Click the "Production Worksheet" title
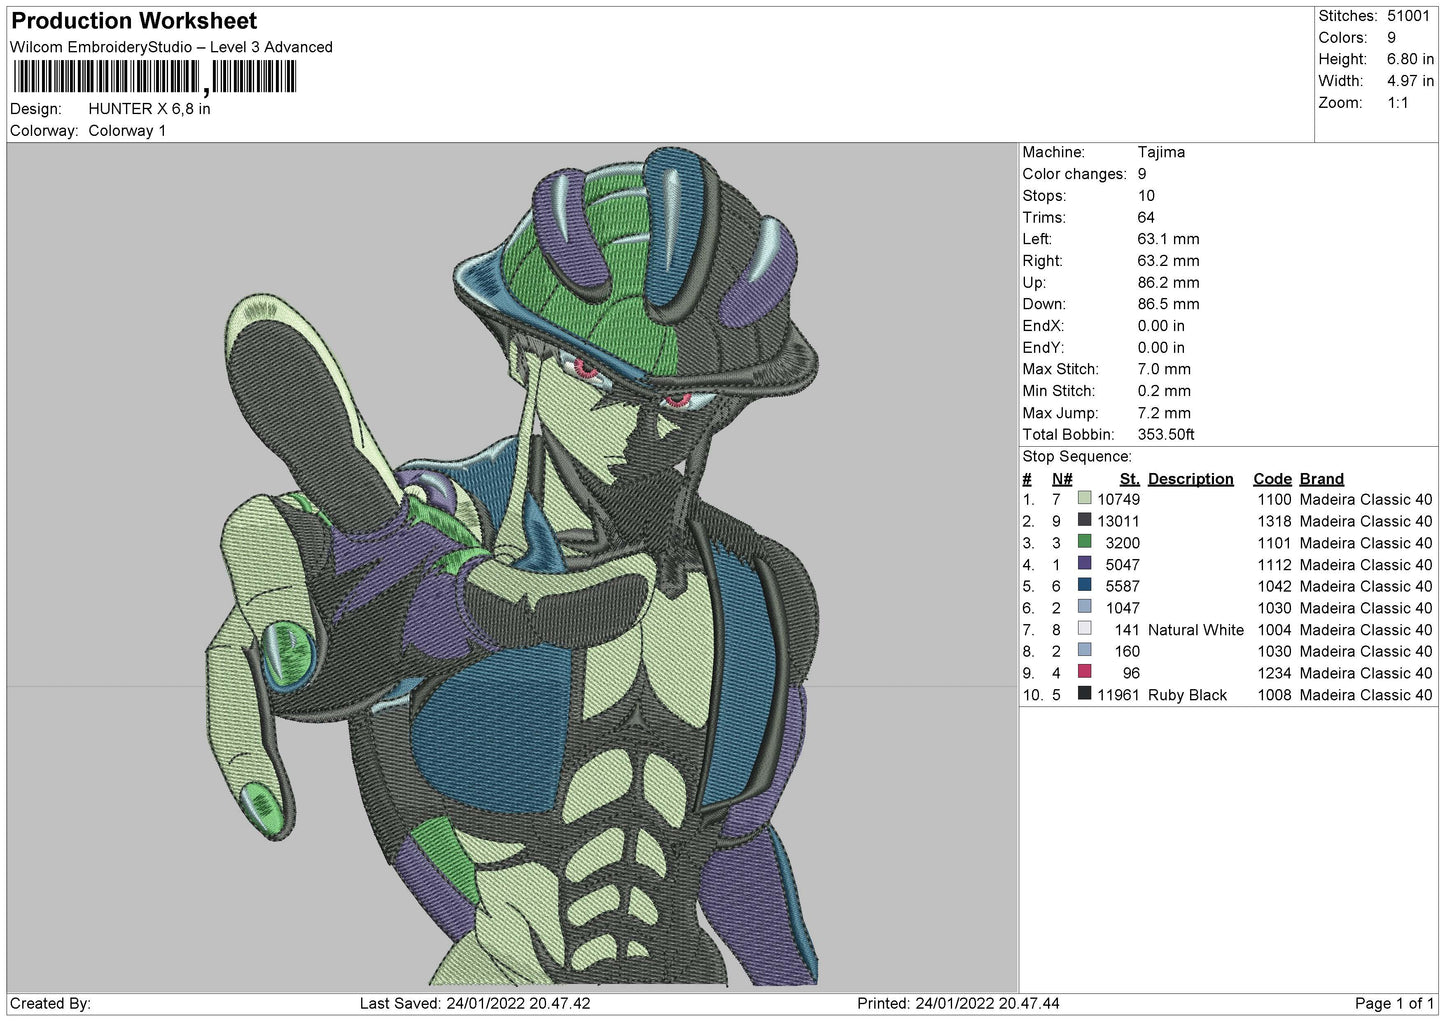This screenshot has height=1021, width=1445. point(134,21)
